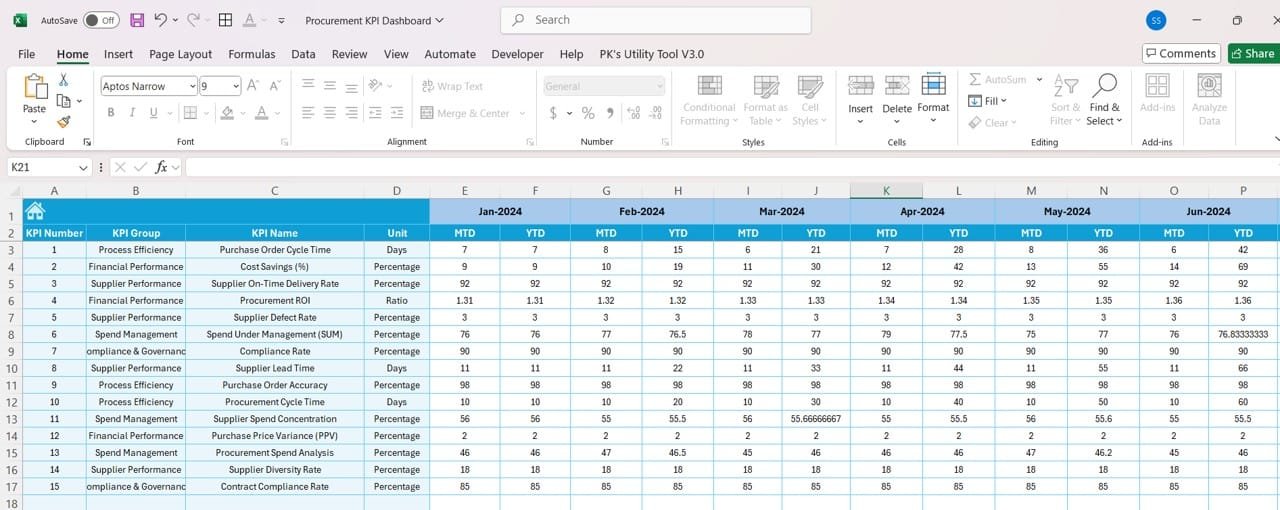Click the Align Left icon

coord(309,113)
